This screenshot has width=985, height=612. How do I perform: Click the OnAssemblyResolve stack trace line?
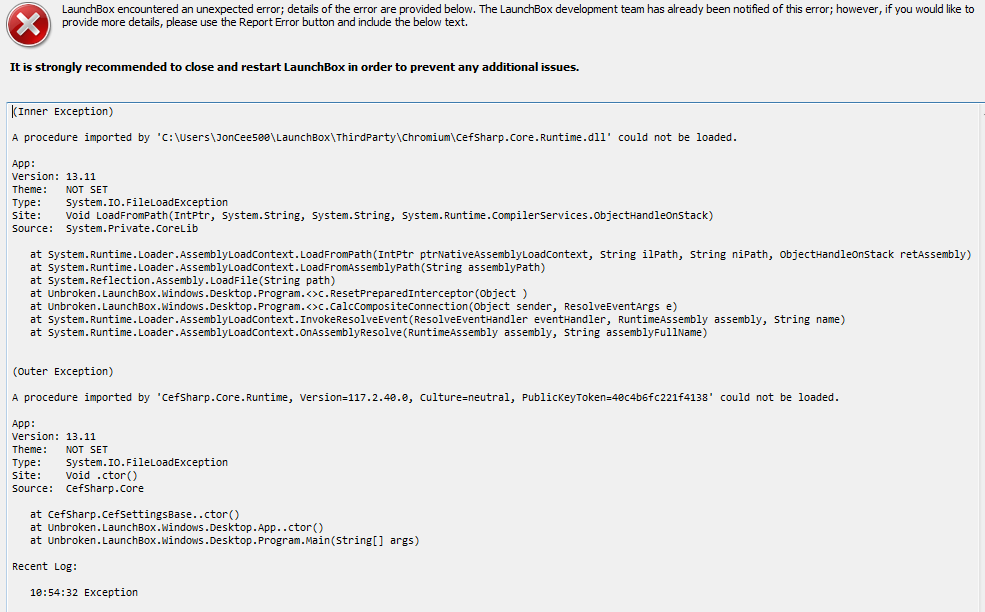click(x=369, y=332)
